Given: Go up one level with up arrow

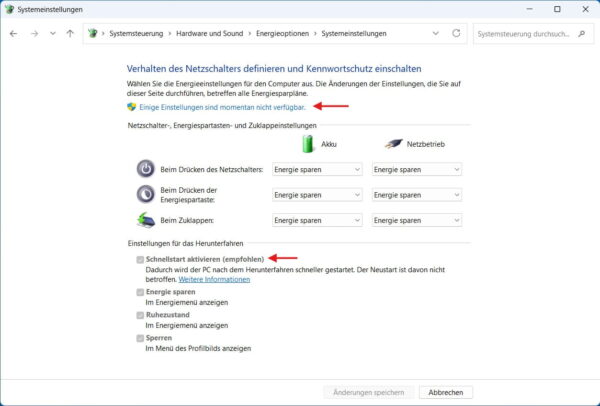Looking at the screenshot, I should (x=70, y=34).
